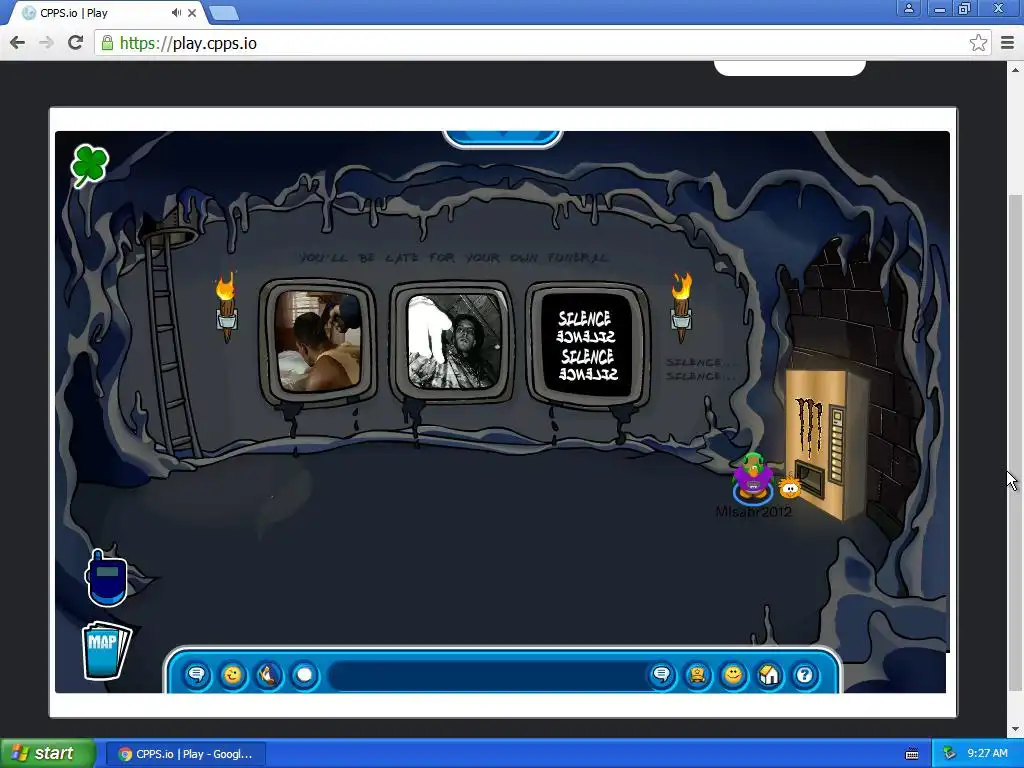
Task: Click the 9:27 AM clock
Action: tap(987, 754)
